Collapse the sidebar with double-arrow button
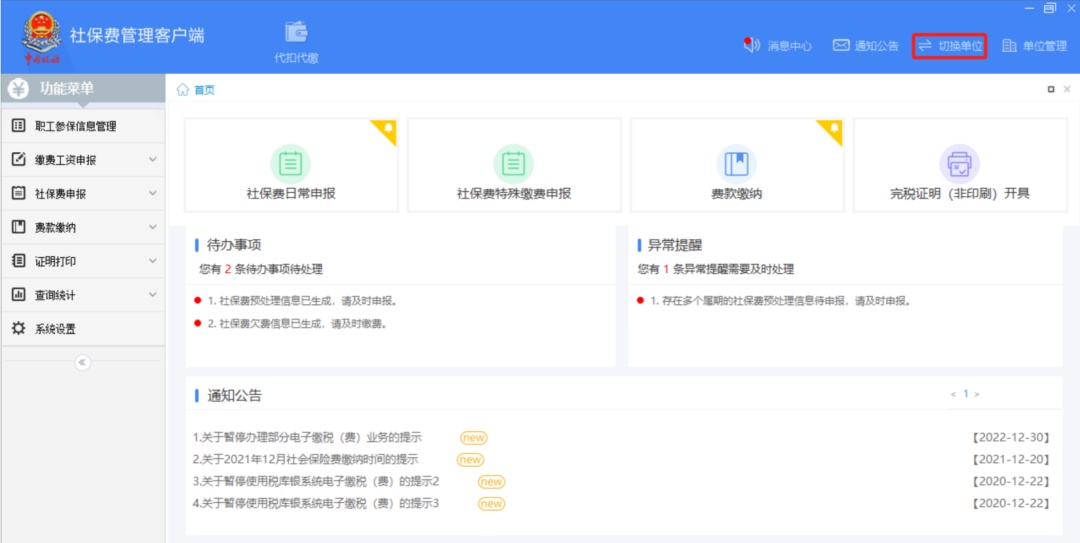This screenshot has height=543, width=1080. tap(83, 362)
